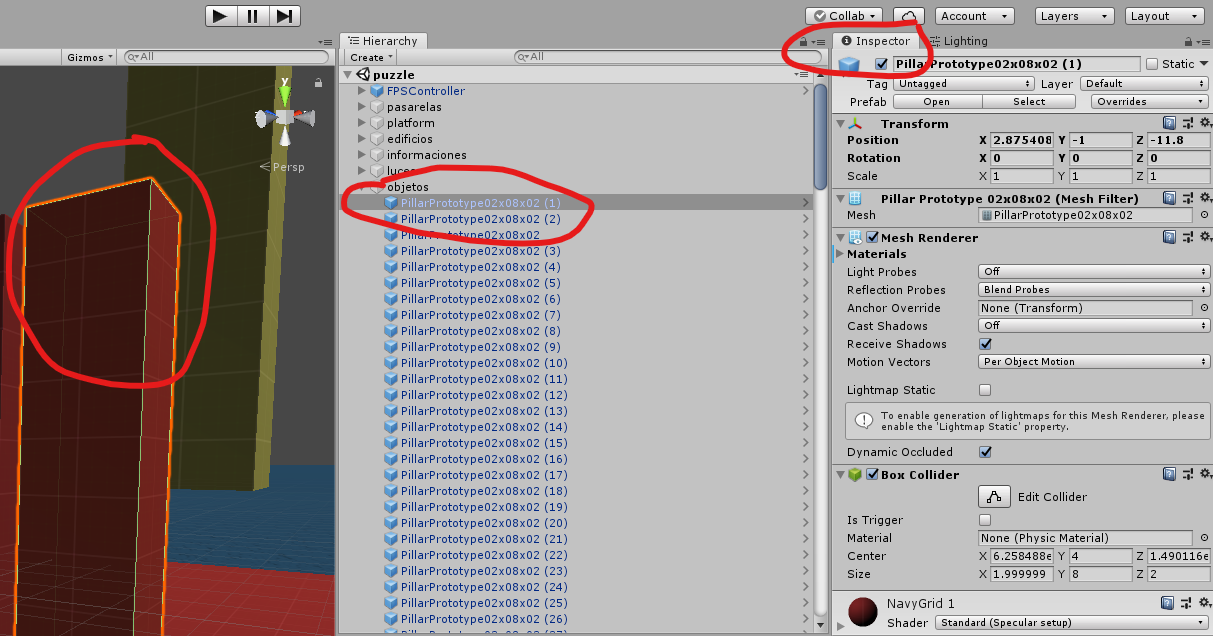Click the Transform component help icon
This screenshot has height=636, width=1213.
[x=1169, y=124]
